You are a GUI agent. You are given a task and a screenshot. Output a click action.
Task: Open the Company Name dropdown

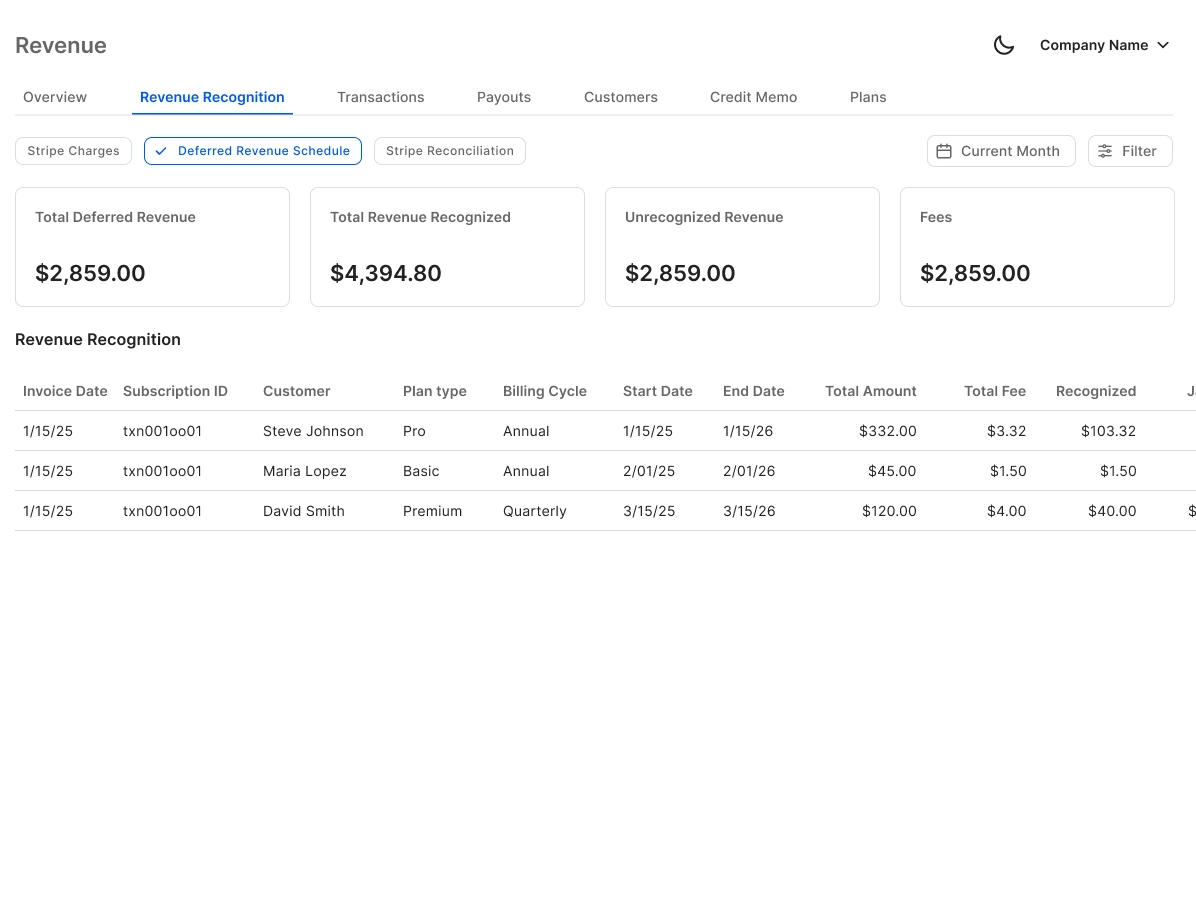click(x=1104, y=46)
